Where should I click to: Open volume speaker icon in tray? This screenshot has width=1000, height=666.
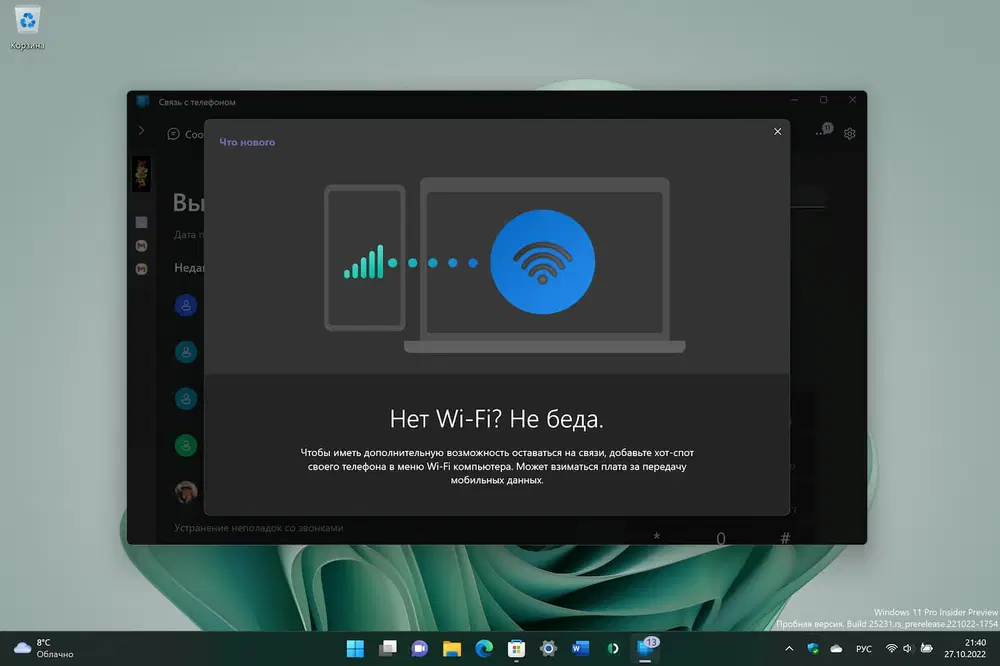[x=908, y=649]
